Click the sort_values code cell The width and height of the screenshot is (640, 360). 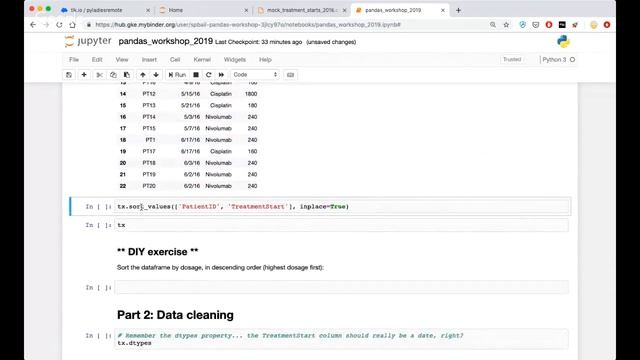[x=342, y=207]
